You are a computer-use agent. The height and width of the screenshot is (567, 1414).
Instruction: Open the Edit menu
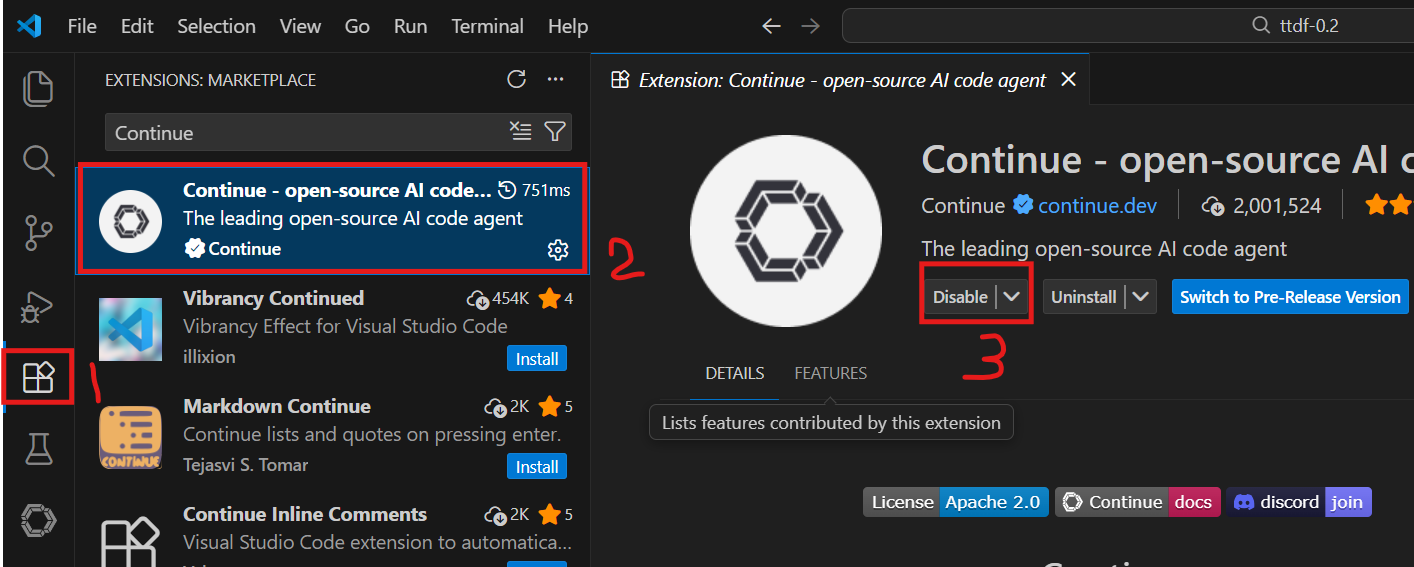(137, 26)
